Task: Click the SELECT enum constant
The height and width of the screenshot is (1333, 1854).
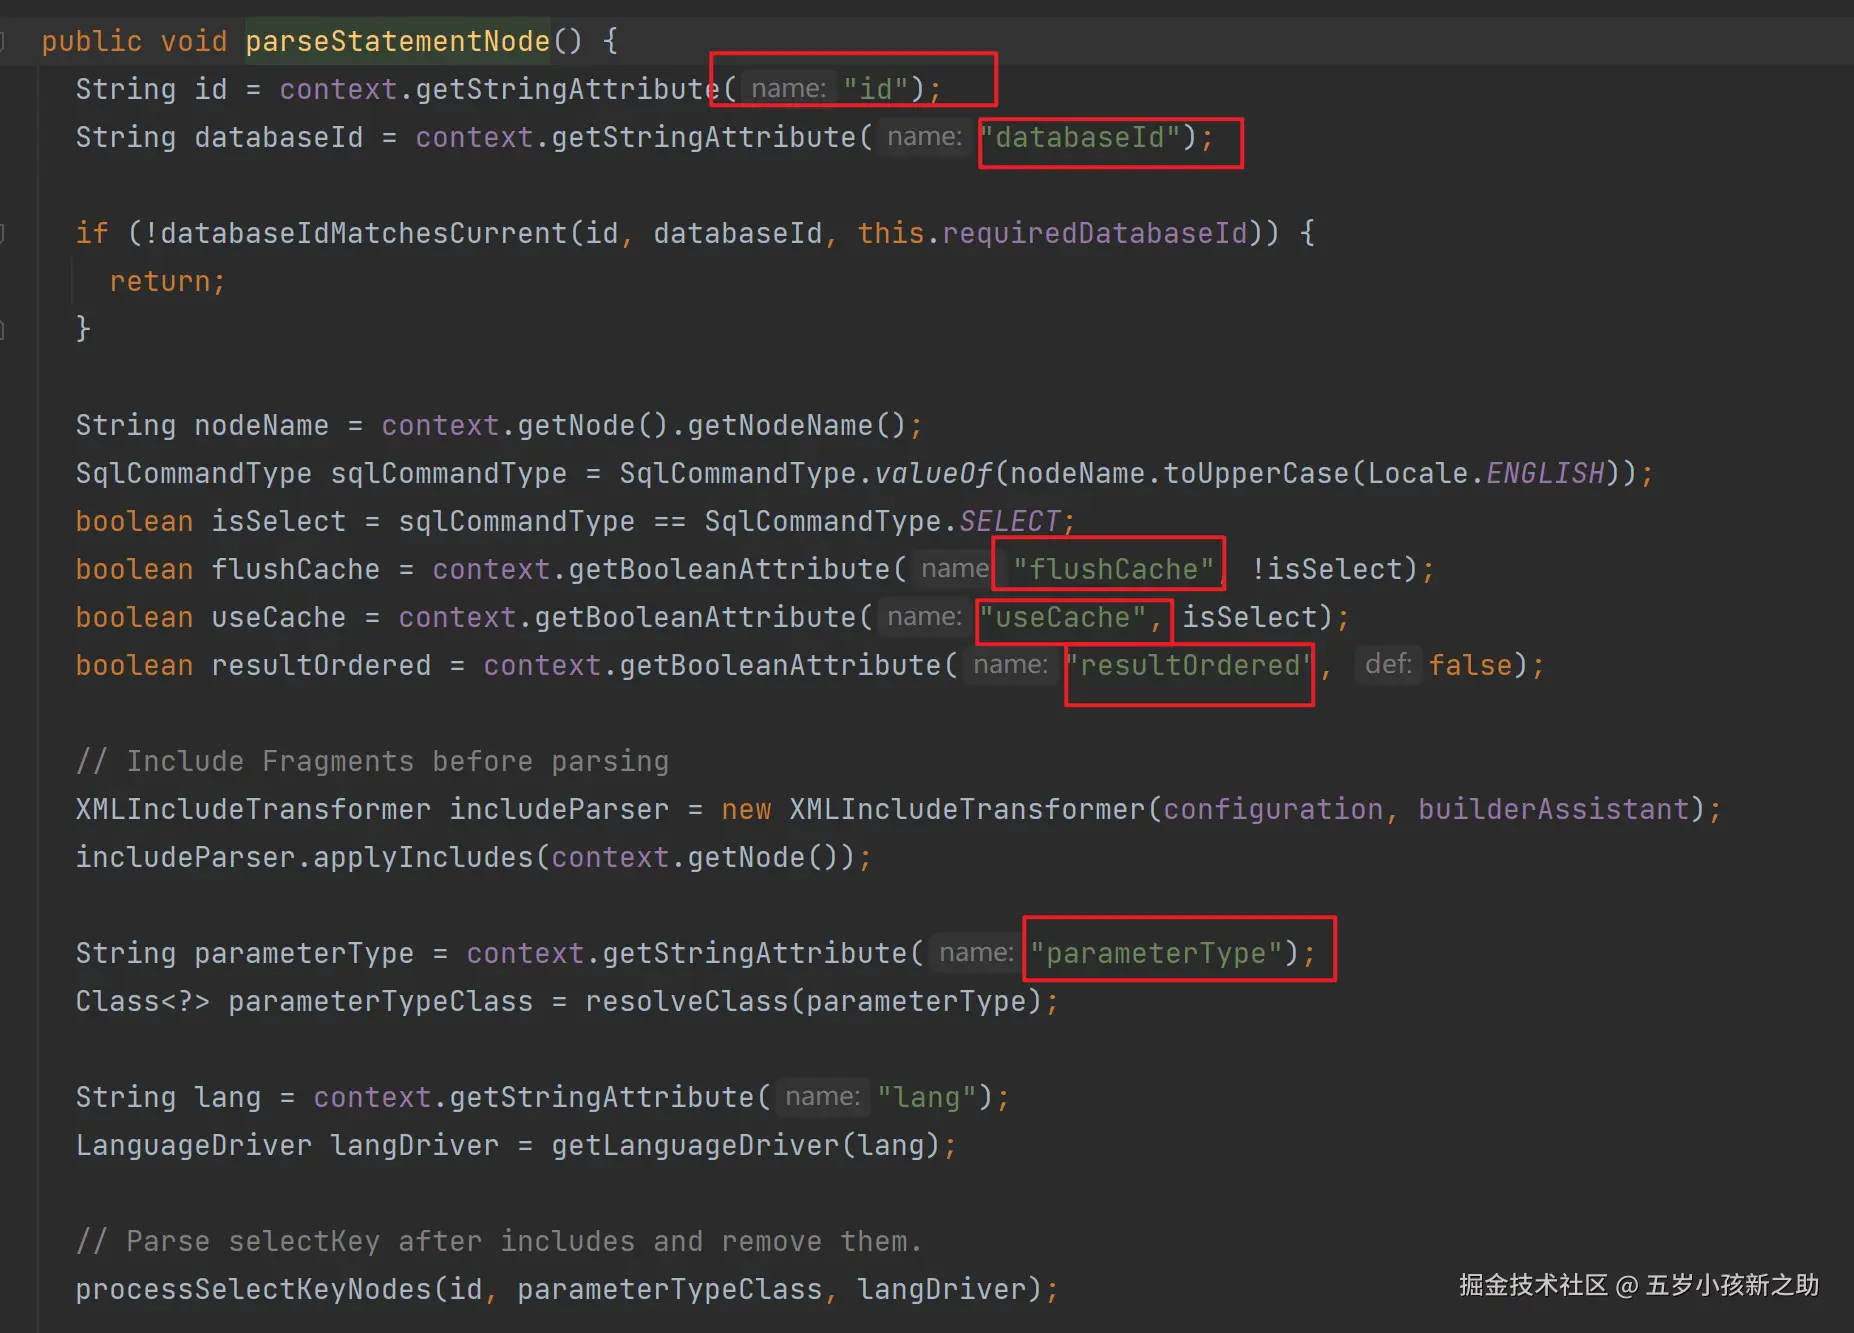Action: [x=1010, y=521]
